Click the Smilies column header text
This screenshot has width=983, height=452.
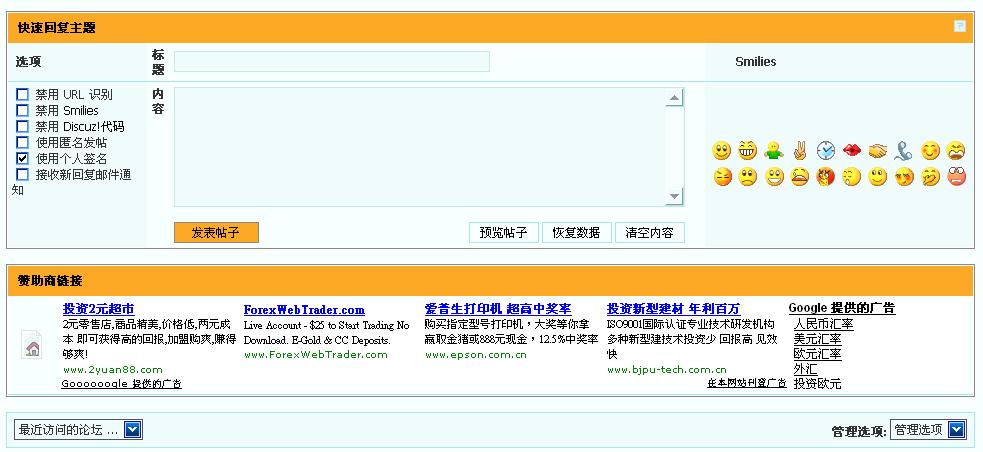click(x=755, y=61)
